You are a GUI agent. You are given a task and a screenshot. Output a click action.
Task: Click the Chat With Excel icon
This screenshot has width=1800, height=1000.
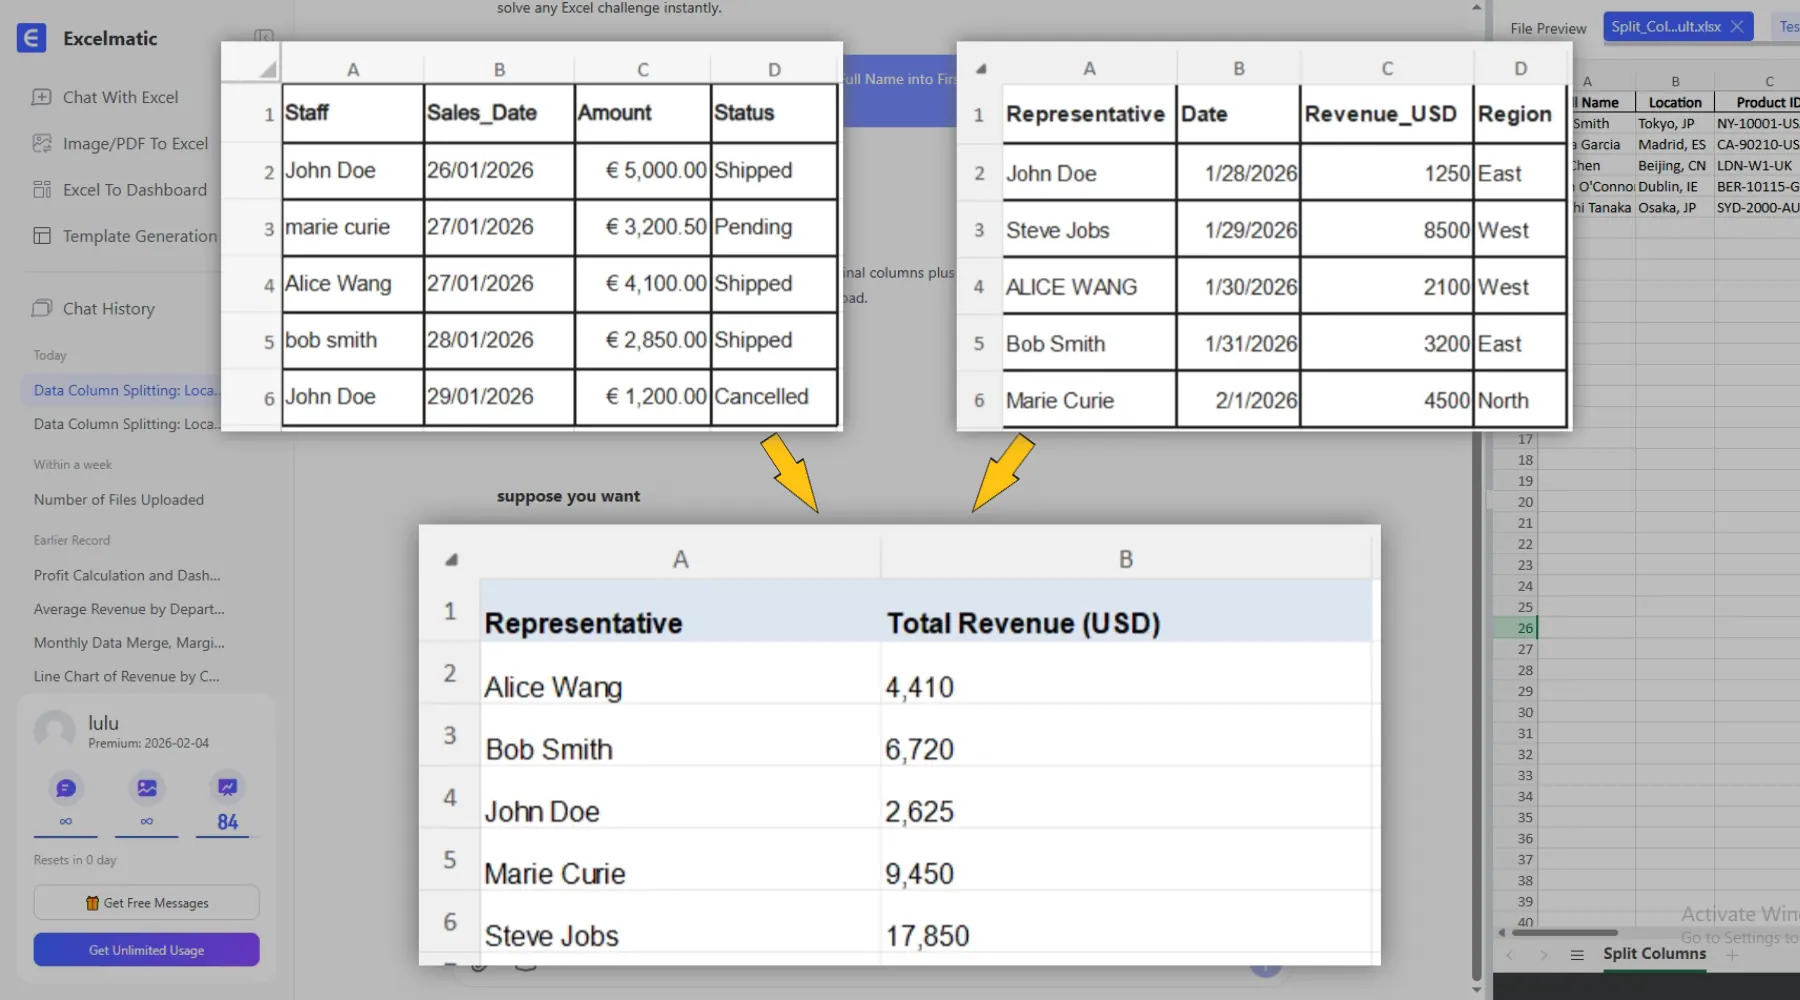coord(41,97)
